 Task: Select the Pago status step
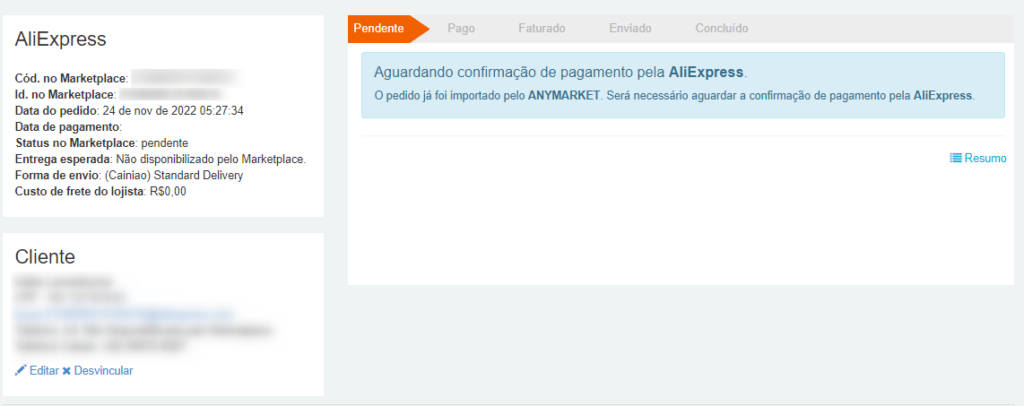tap(461, 29)
